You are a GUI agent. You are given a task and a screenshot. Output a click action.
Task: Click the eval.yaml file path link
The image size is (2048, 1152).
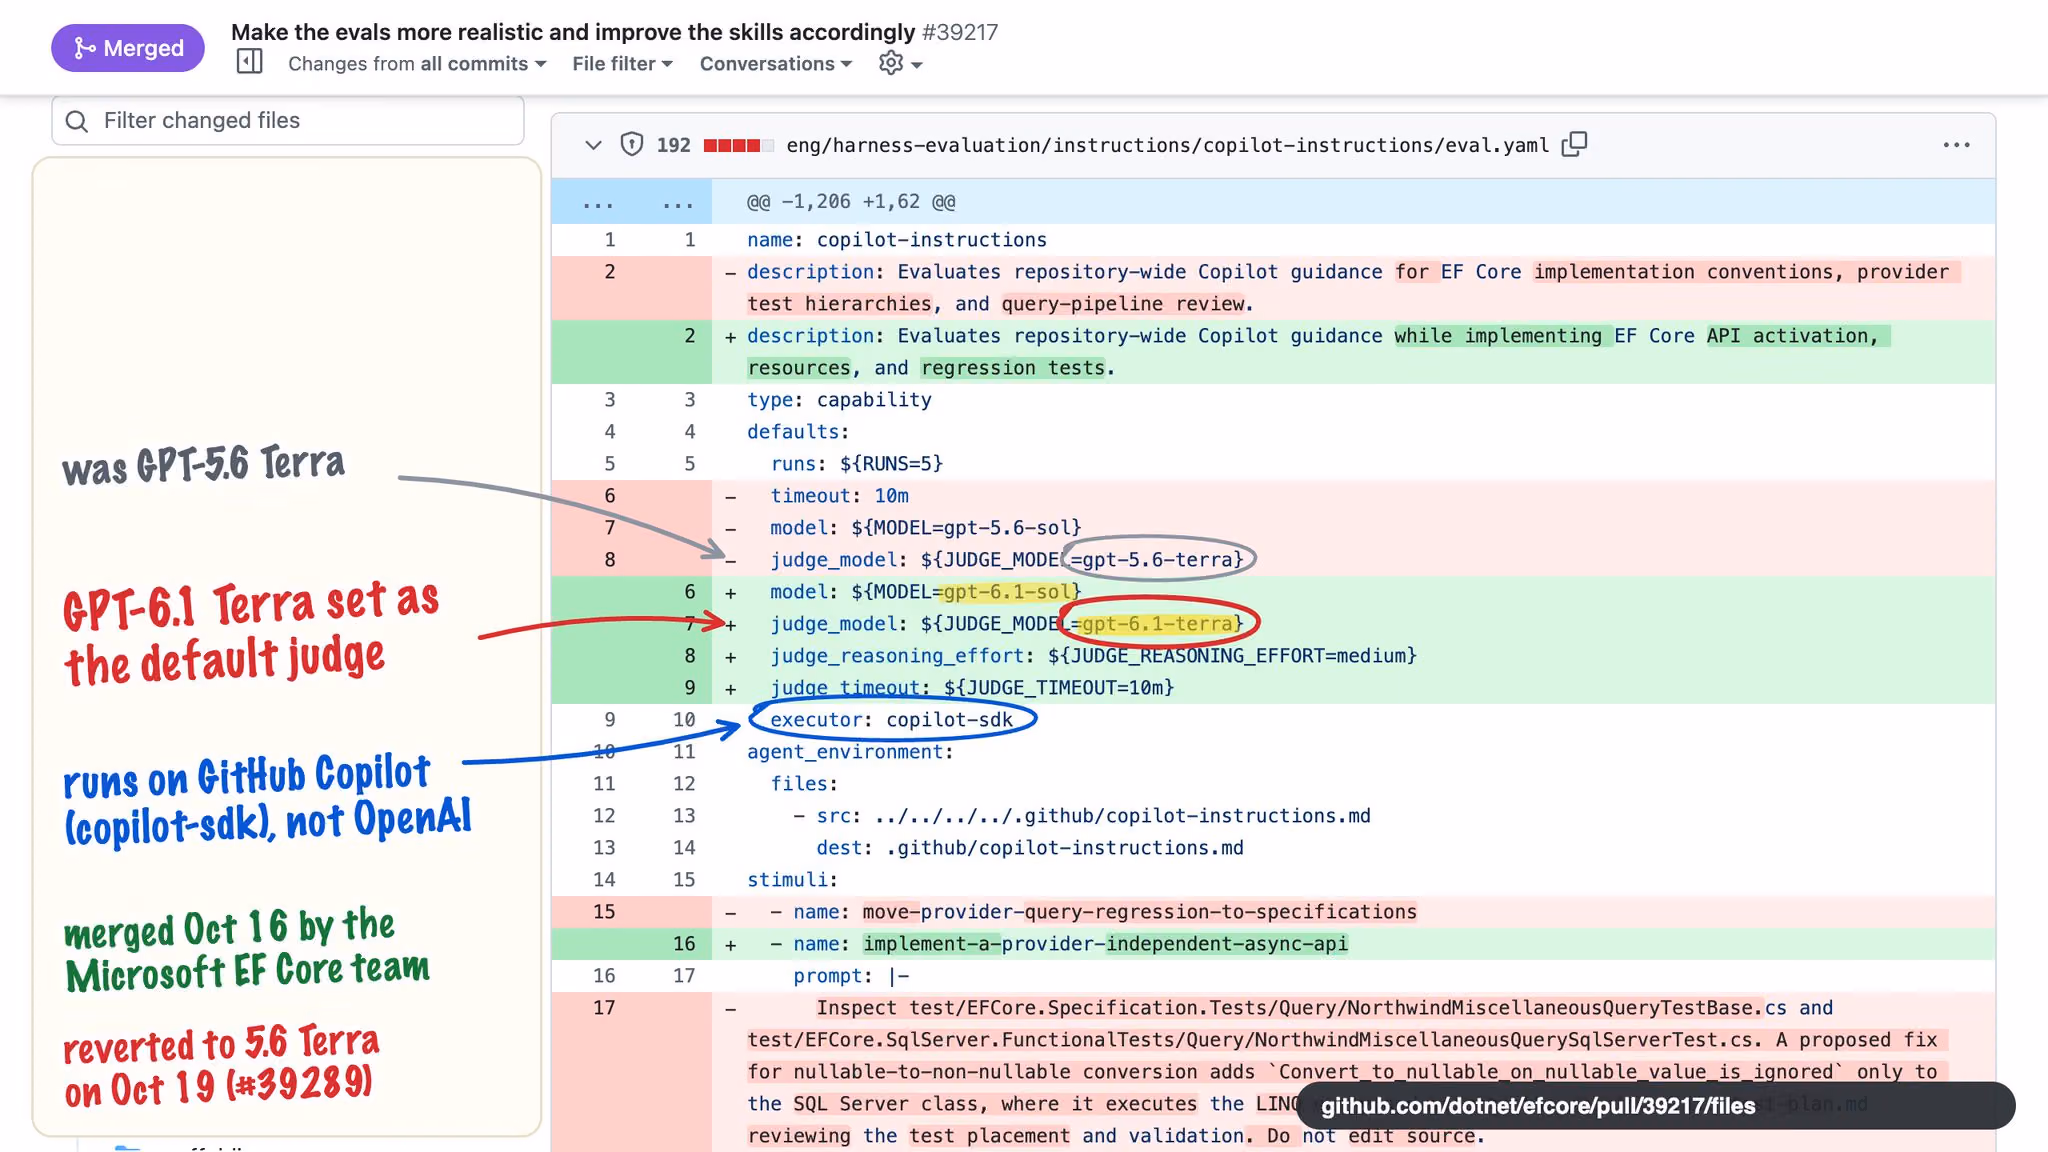[1167, 145]
